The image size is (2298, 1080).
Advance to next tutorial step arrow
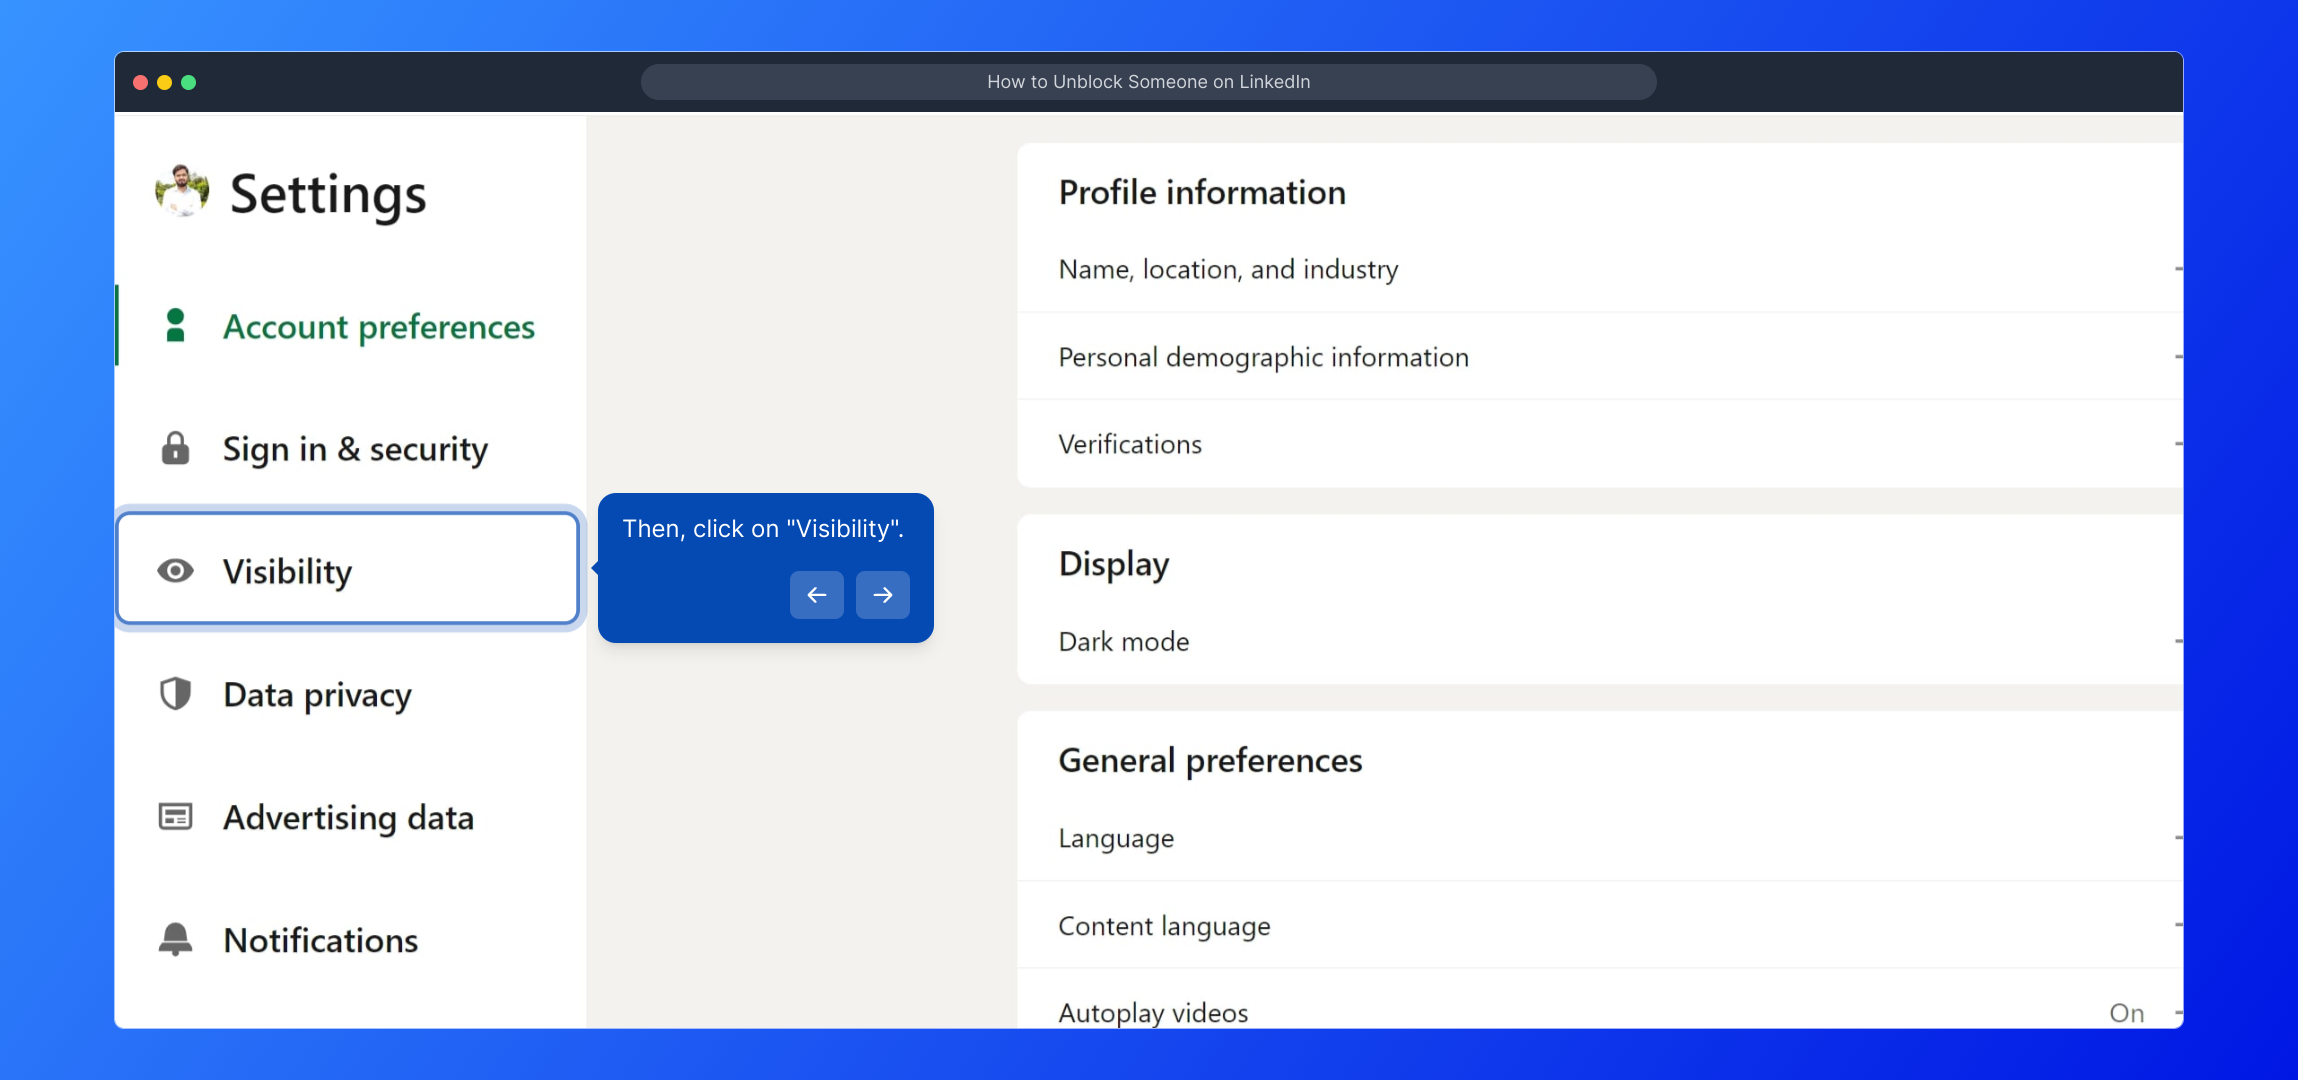[x=882, y=595]
